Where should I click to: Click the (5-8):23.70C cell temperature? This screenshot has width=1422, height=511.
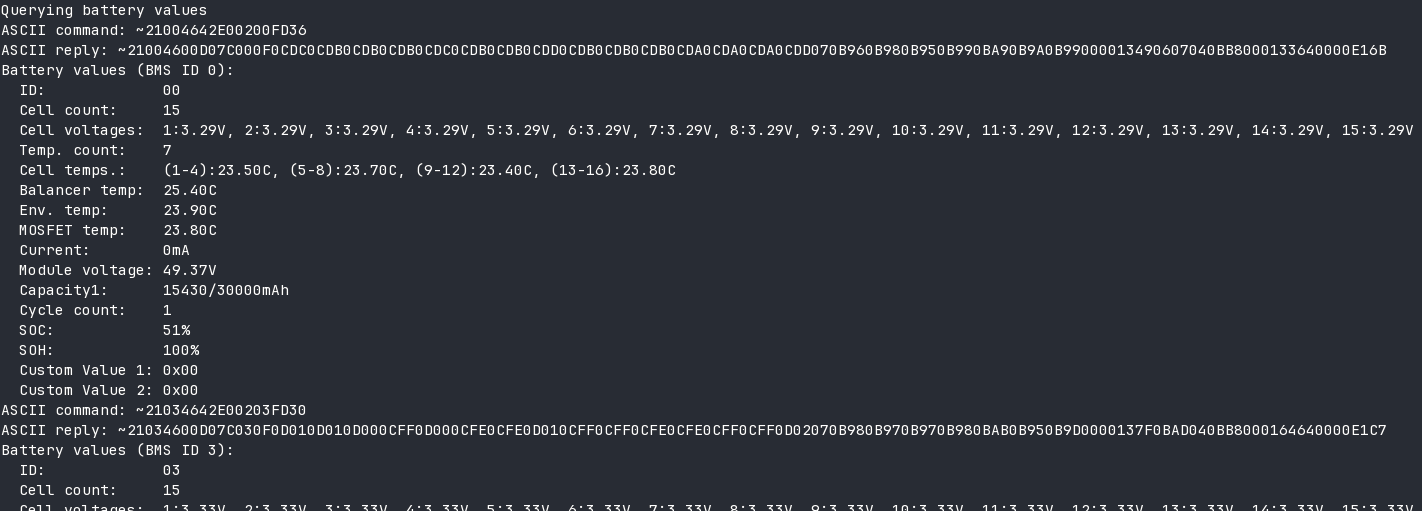pyautogui.click(x=343, y=170)
